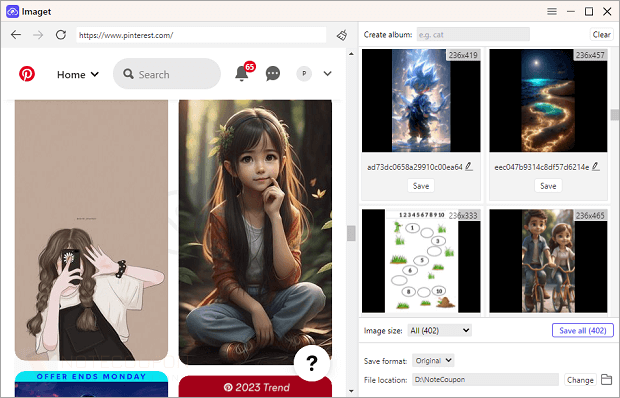Image resolution: width=620 pixels, height=398 pixels.
Task: Click the Pinterest Search field
Action: click(167, 74)
